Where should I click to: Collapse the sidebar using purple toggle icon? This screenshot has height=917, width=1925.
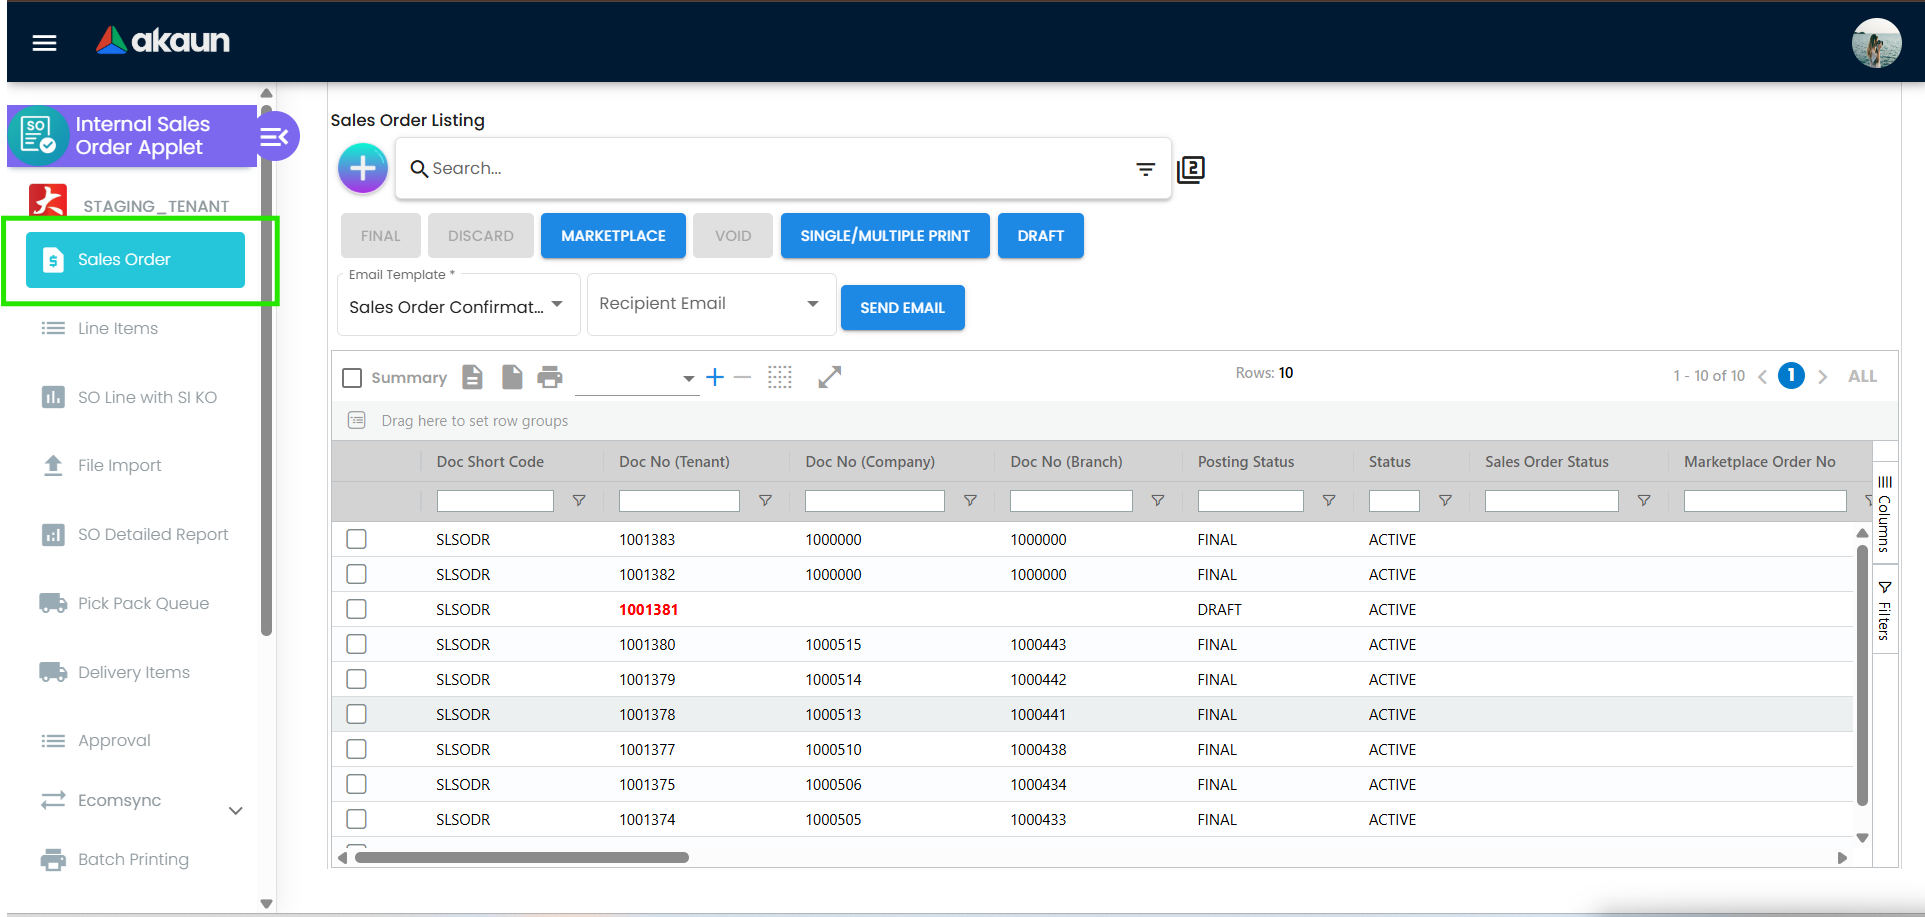coord(274,137)
